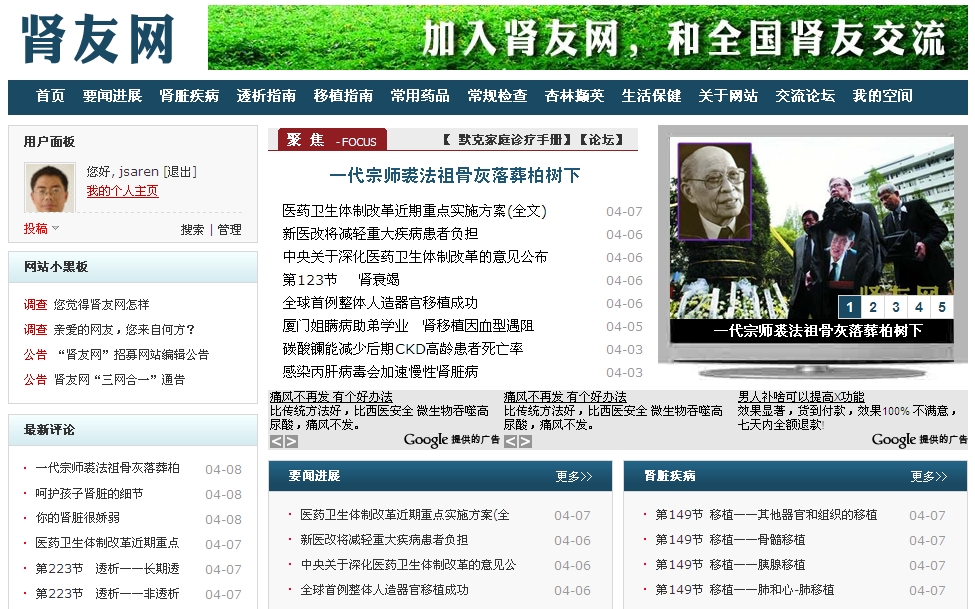Open 默克家庭诊疗手册 link in focus header
Screen dimensions: 975x609
pos(508,139)
